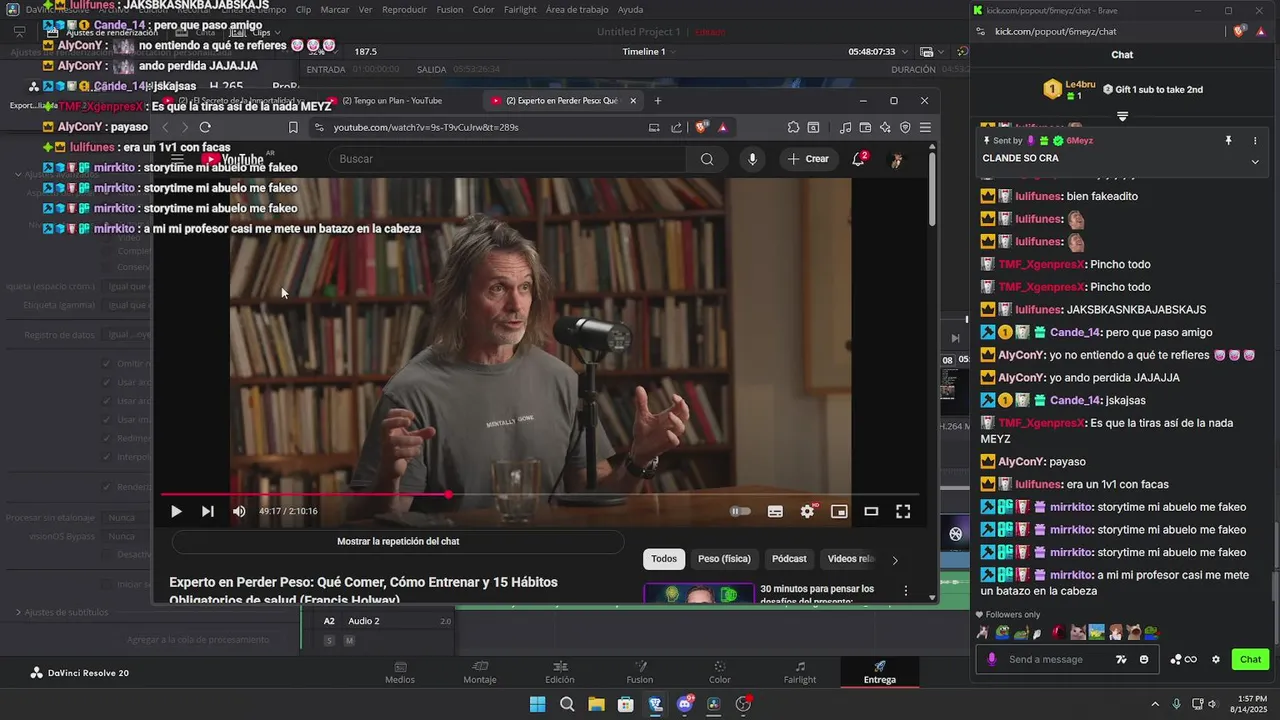Click Le4bru top gifter name
Image resolution: width=1280 pixels, height=720 pixels.
[1080, 84]
